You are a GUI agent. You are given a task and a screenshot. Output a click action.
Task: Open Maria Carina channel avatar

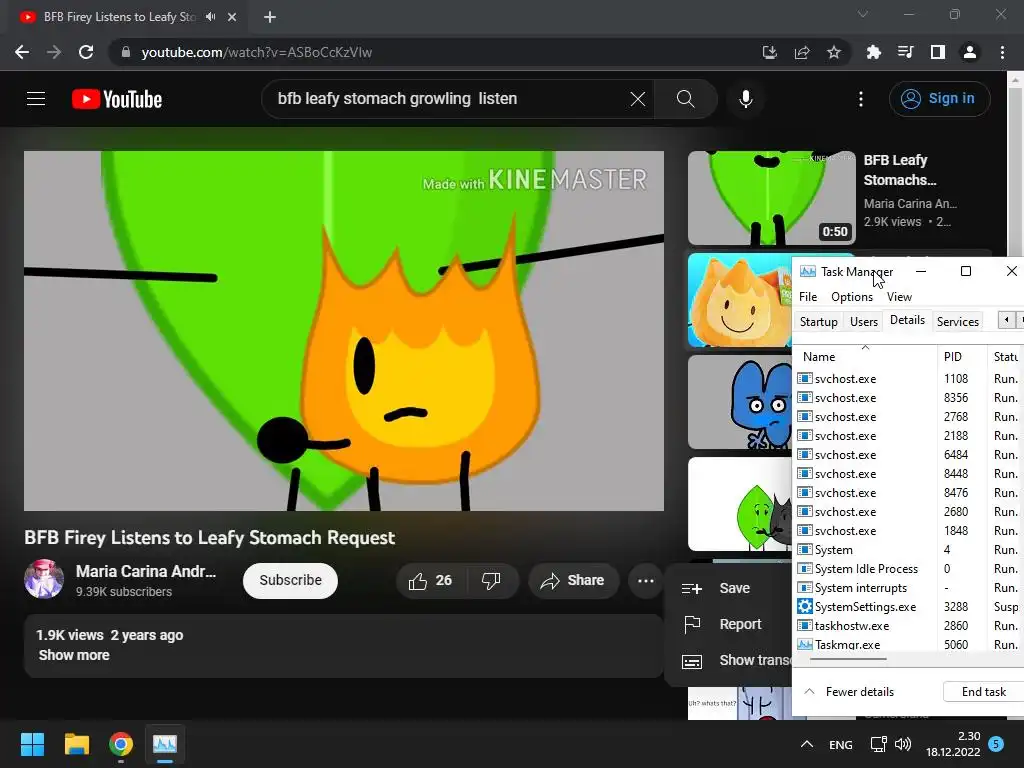point(44,579)
